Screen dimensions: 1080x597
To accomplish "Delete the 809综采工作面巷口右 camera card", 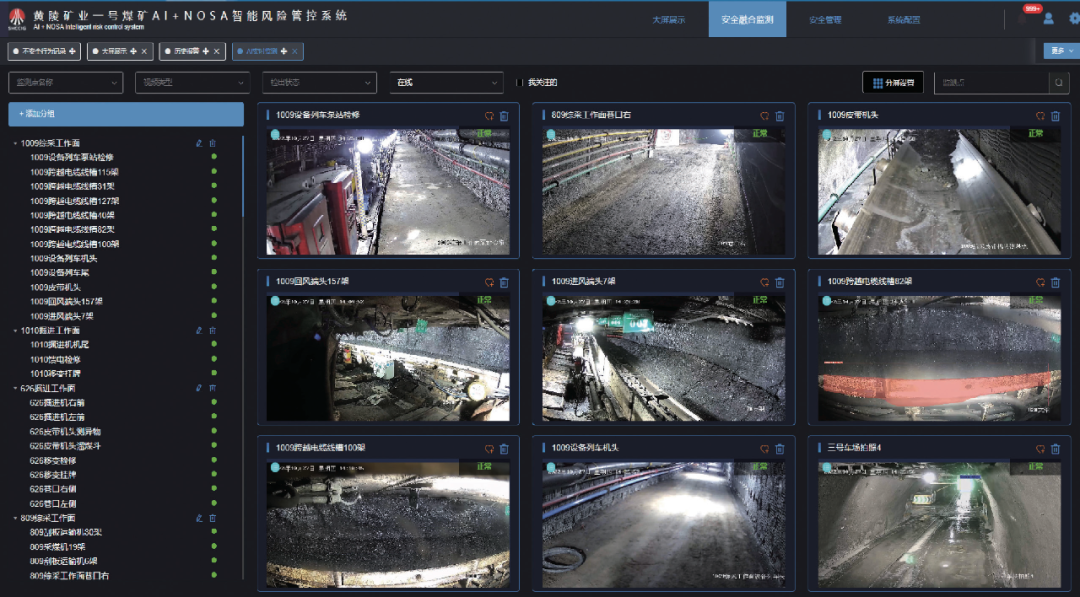I will tap(780, 116).
